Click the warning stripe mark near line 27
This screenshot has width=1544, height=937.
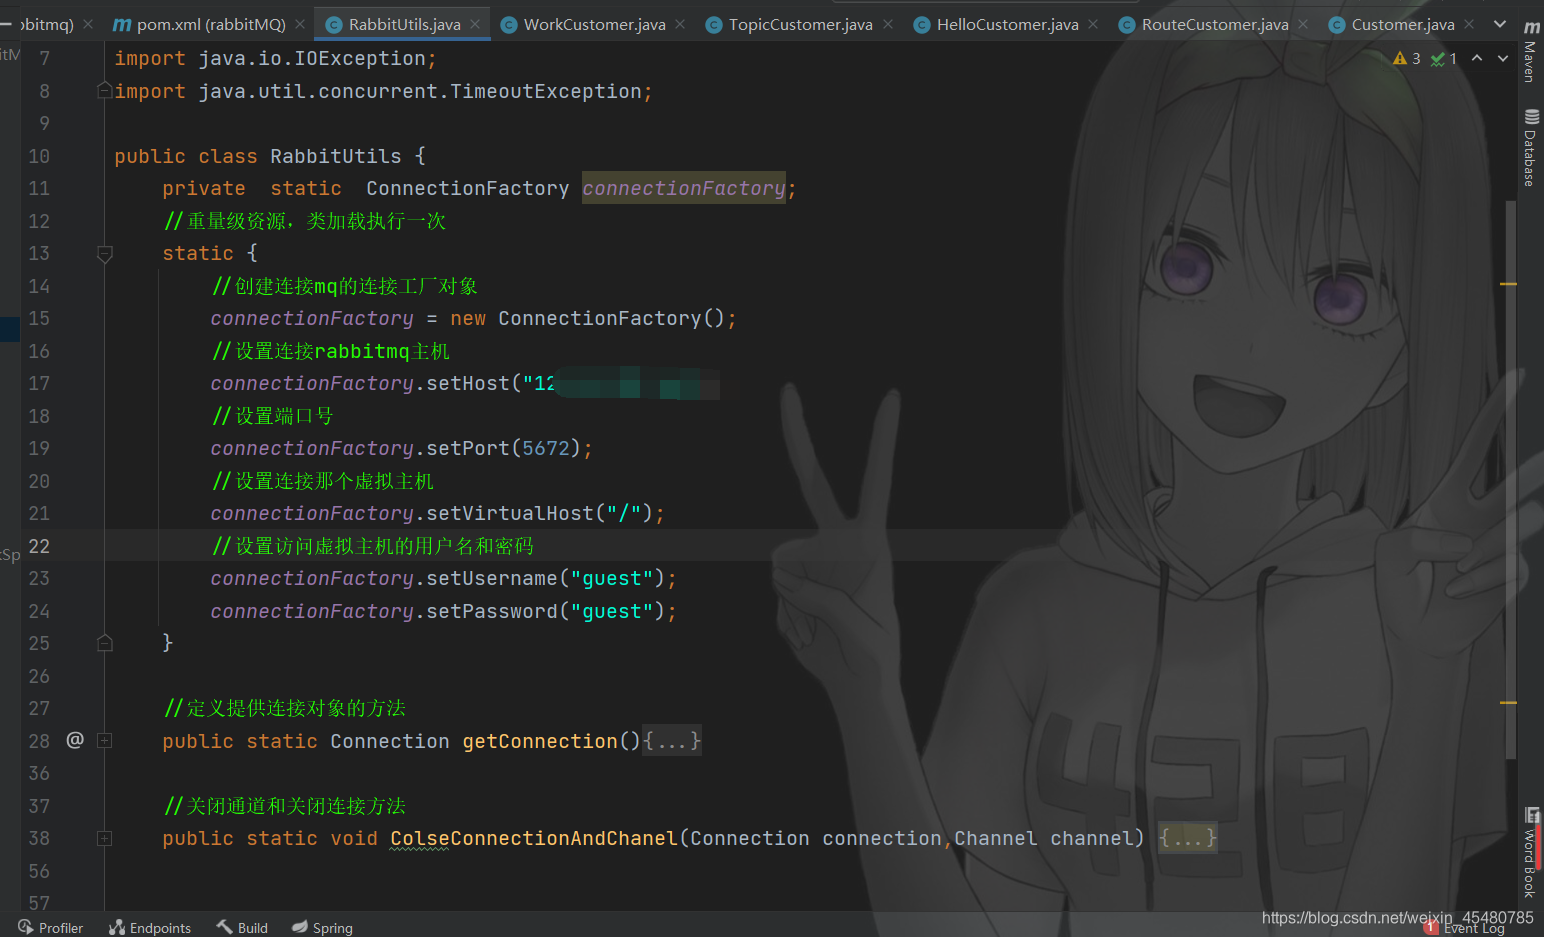tap(1508, 703)
